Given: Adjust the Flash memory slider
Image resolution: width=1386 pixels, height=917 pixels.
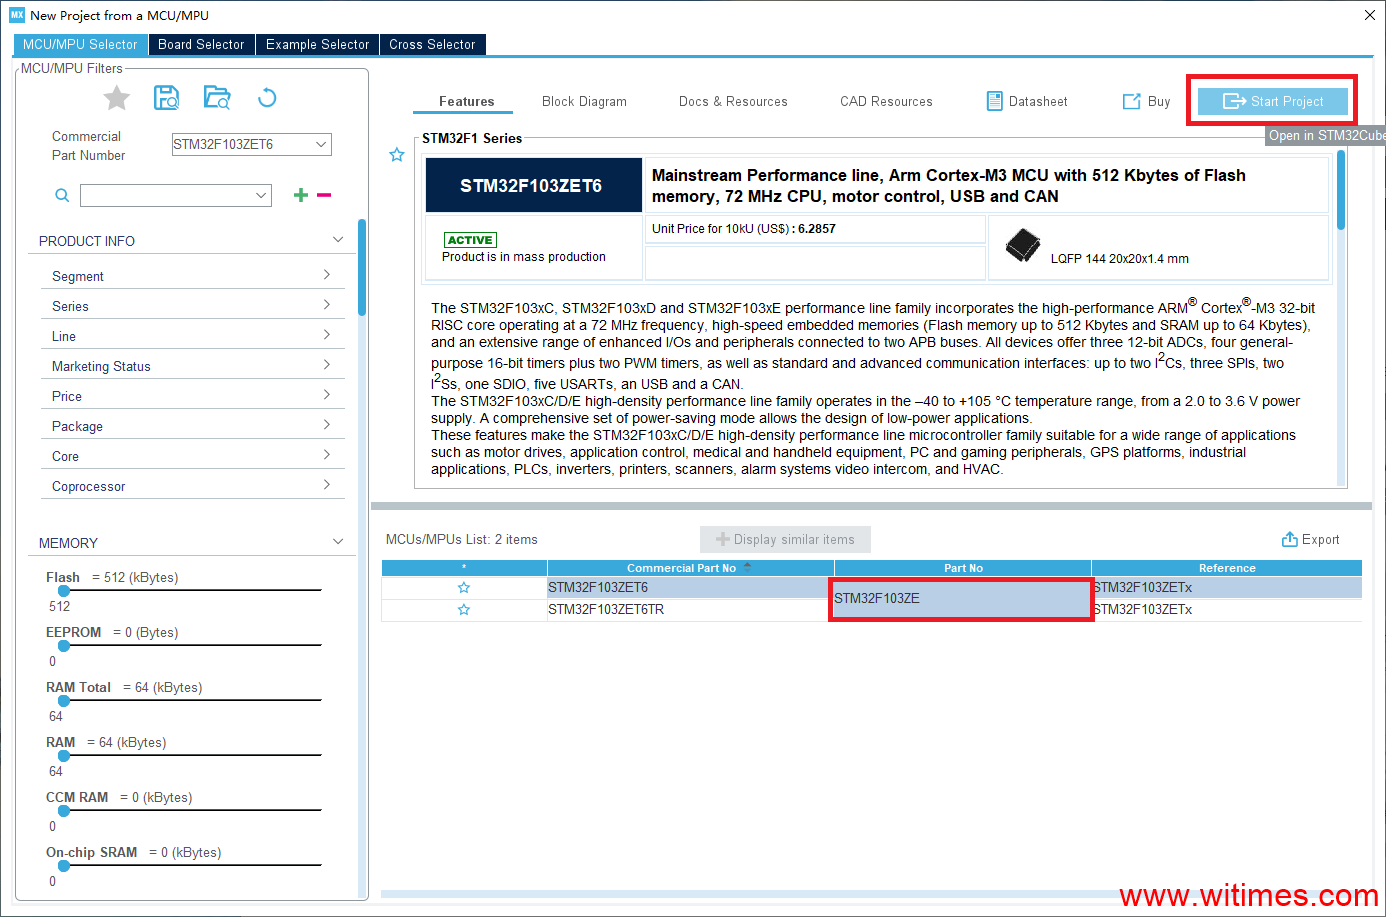Looking at the screenshot, I should [x=64, y=591].
